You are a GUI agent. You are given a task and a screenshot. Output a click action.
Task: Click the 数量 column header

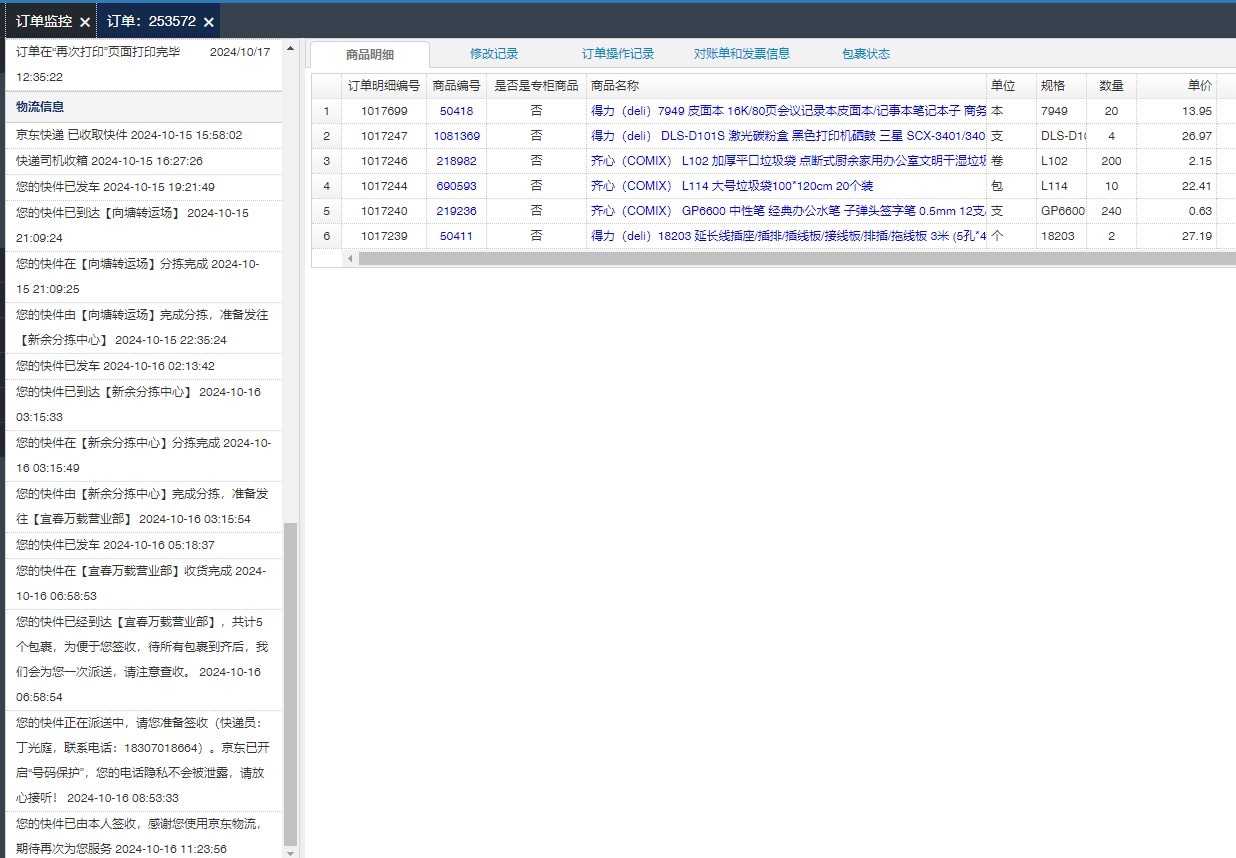(x=1111, y=86)
